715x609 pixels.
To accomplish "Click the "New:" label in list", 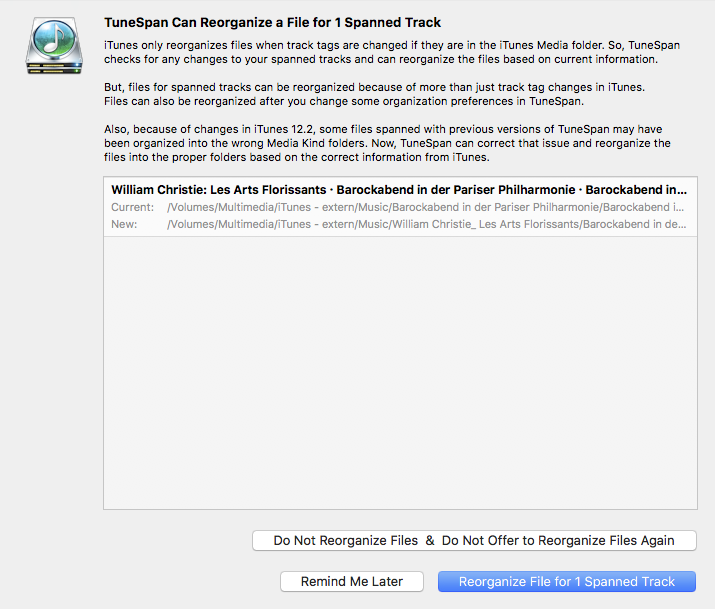I will [x=124, y=224].
